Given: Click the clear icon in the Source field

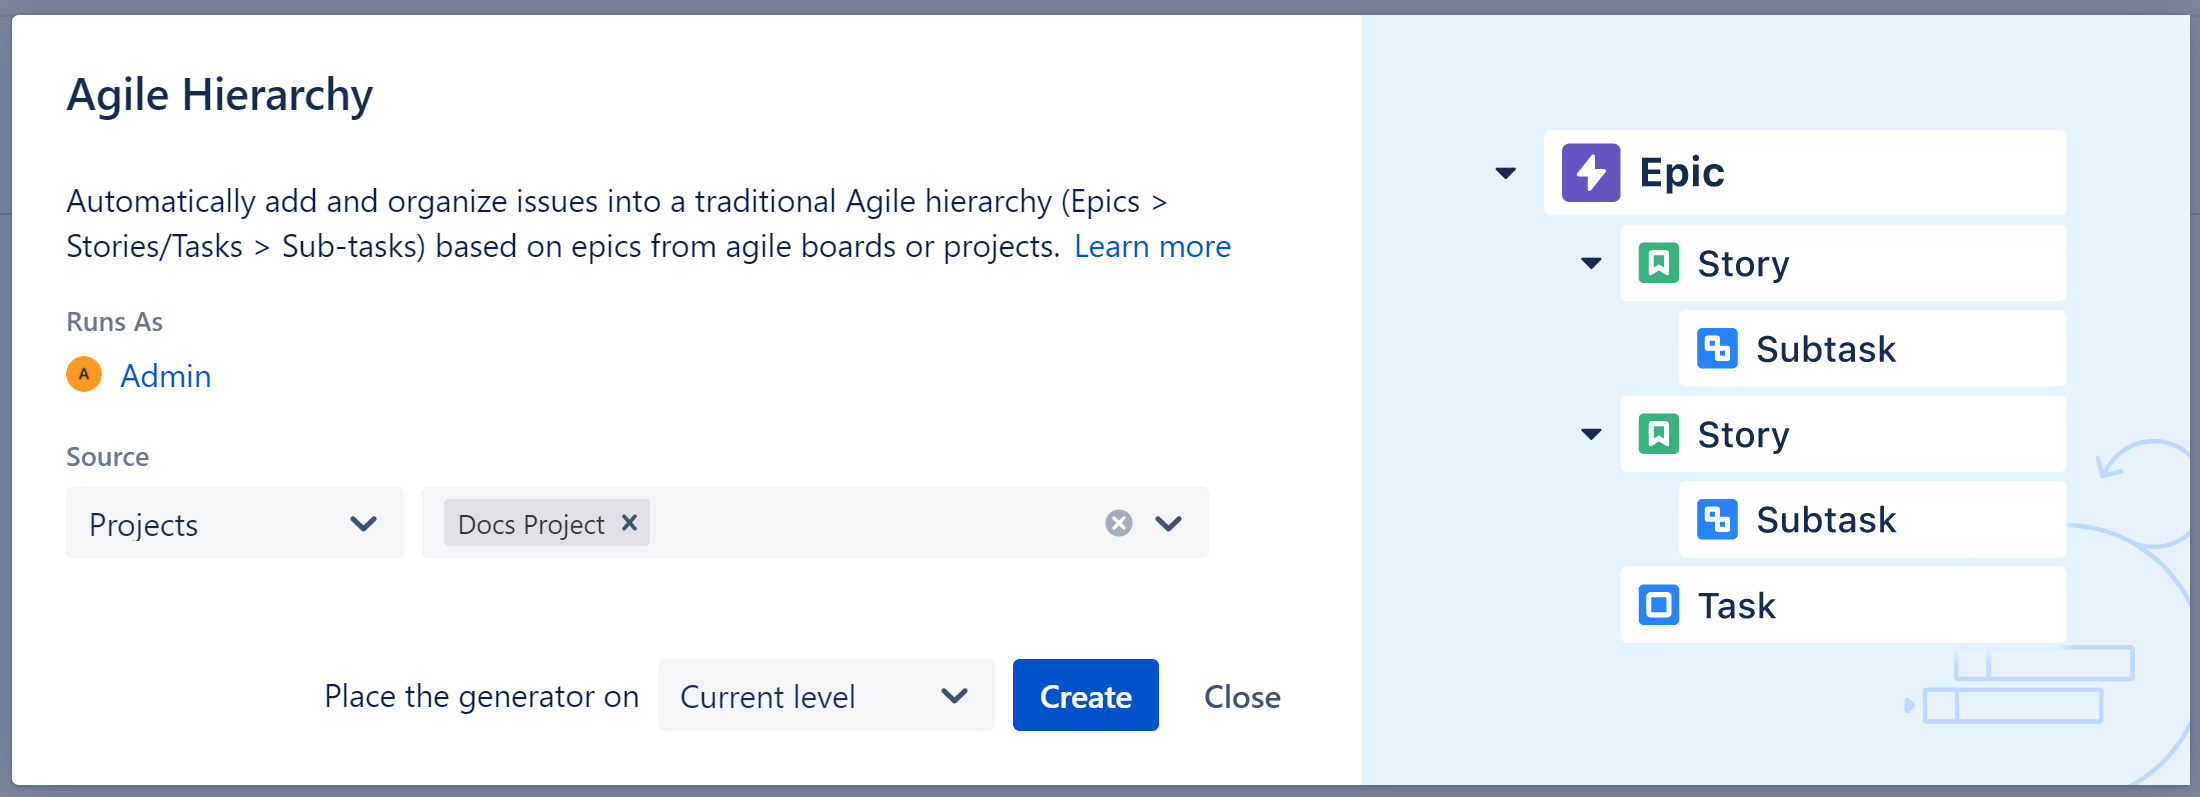Looking at the screenshot, I should point(1118,522).
